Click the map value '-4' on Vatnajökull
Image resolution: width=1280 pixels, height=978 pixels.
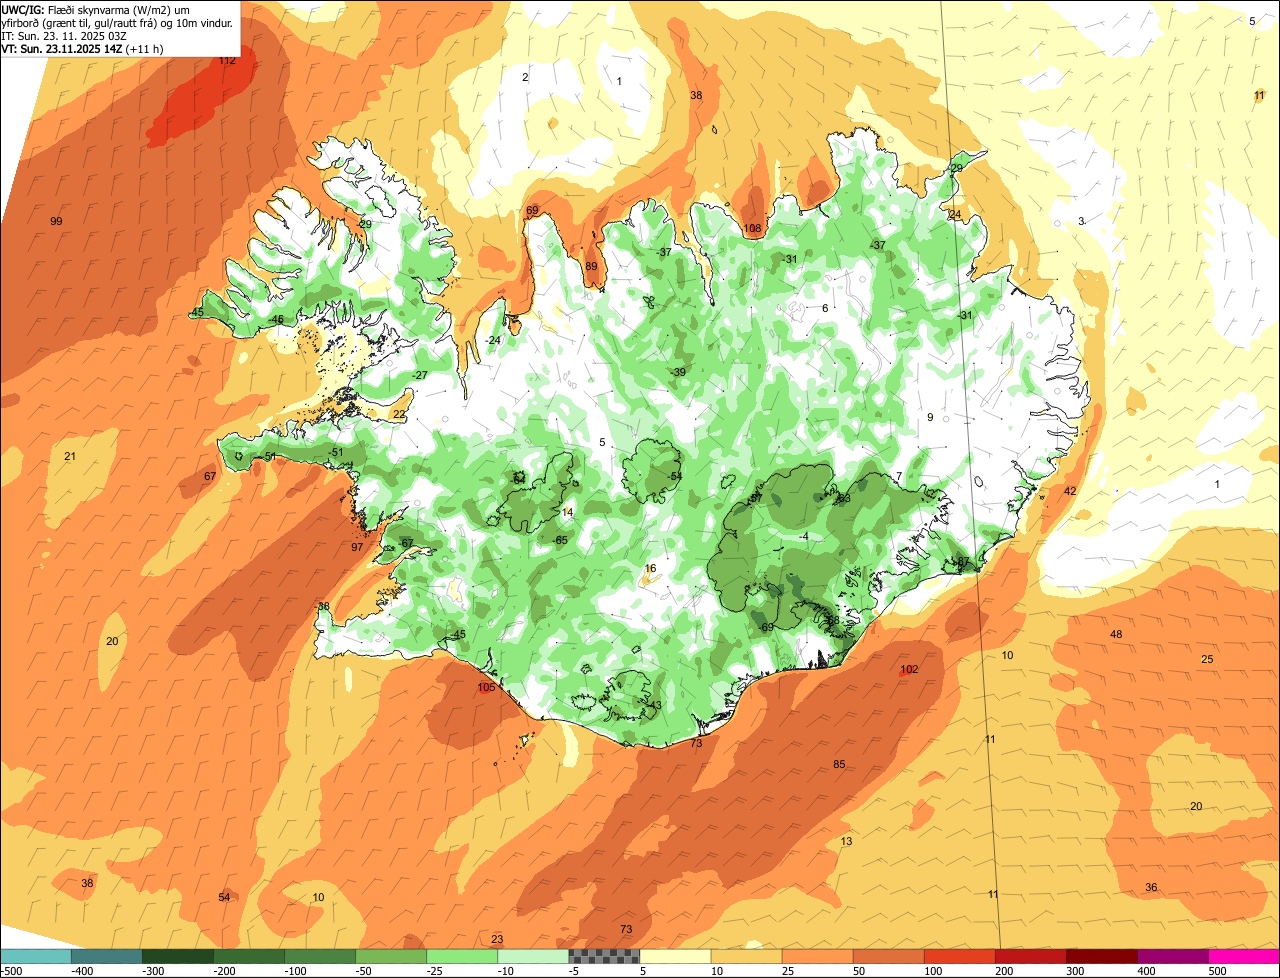(x=803, y=537)
